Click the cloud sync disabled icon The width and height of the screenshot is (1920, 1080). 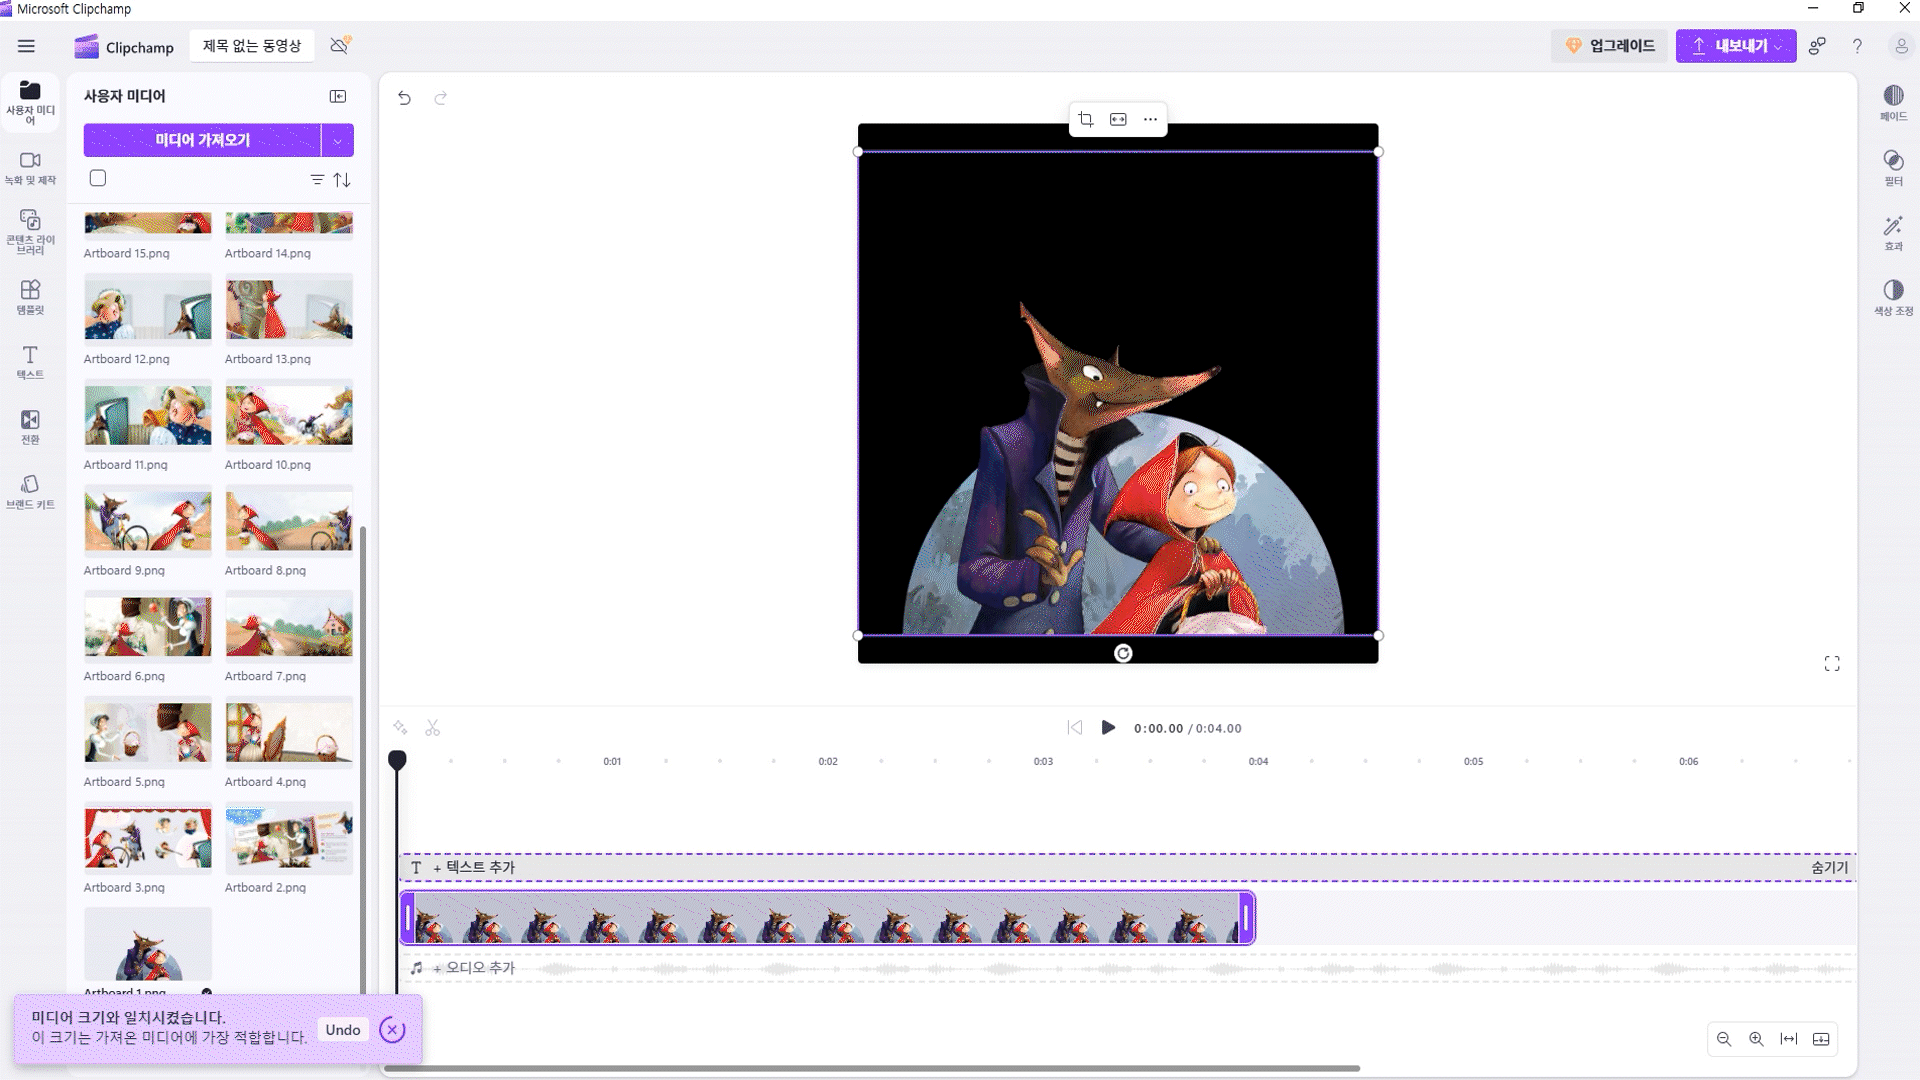pyautogui.click(x=340, y=46)
